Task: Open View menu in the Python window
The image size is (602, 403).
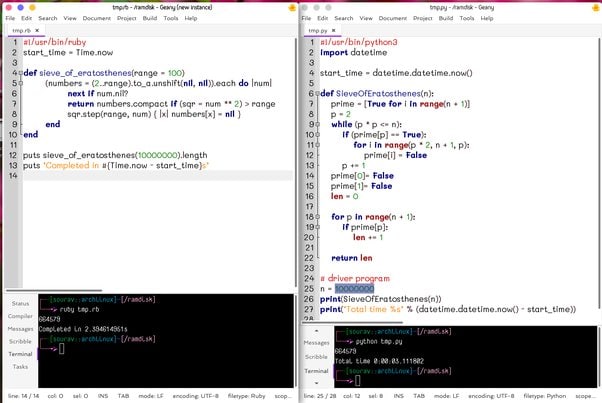Action: pyautogui.click(x=366, y=18)
